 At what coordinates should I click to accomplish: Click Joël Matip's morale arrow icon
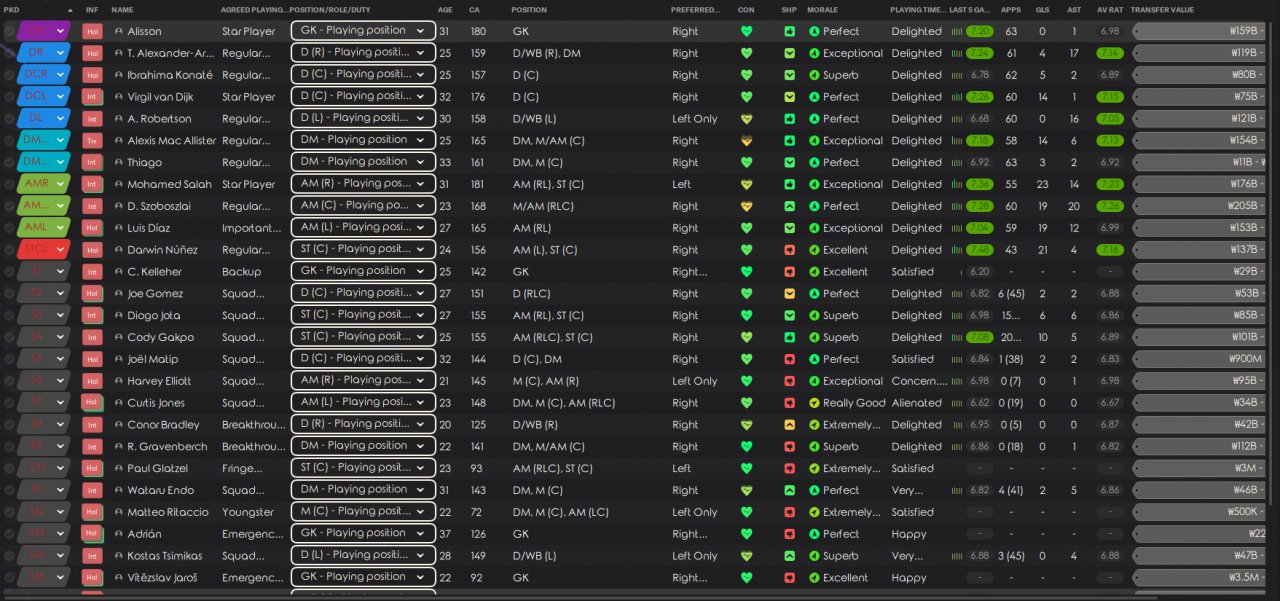coord(814,359)
